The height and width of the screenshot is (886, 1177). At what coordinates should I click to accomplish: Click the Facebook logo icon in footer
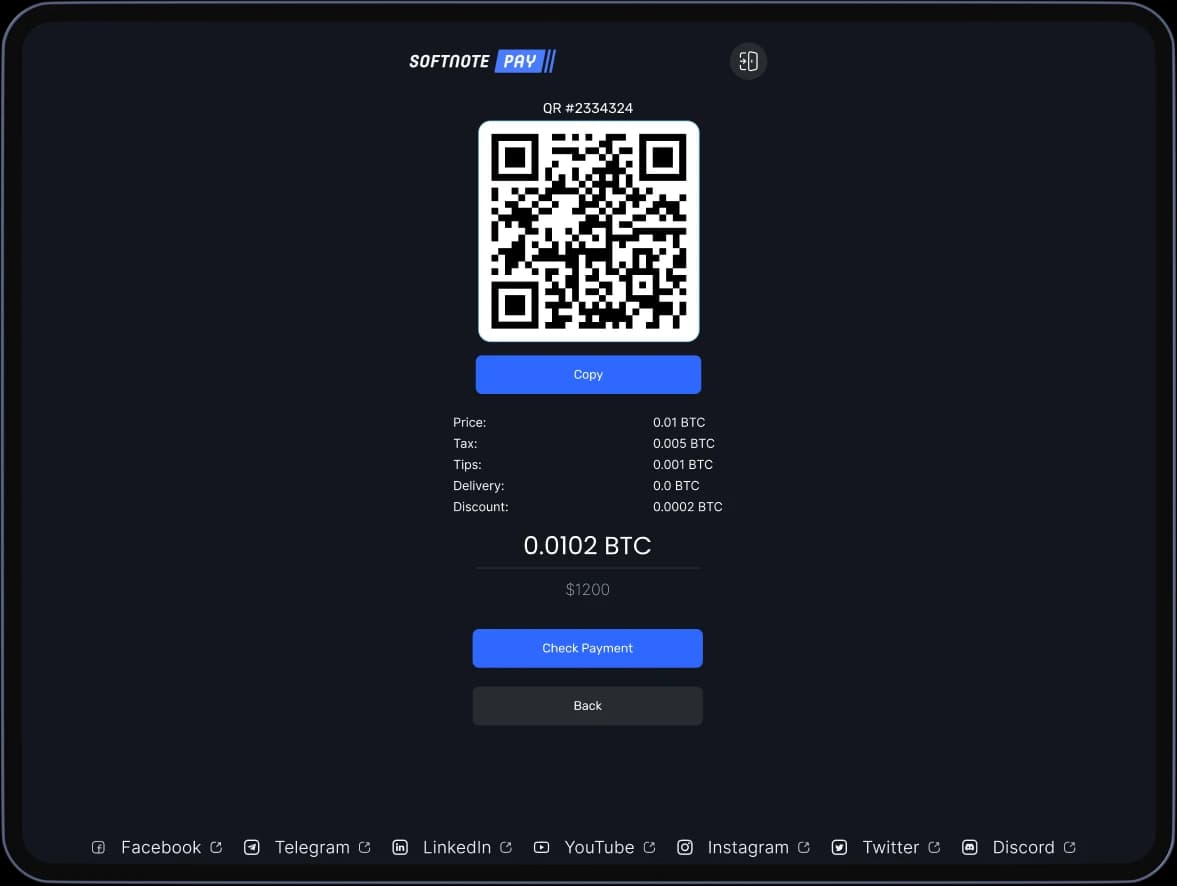99,848
